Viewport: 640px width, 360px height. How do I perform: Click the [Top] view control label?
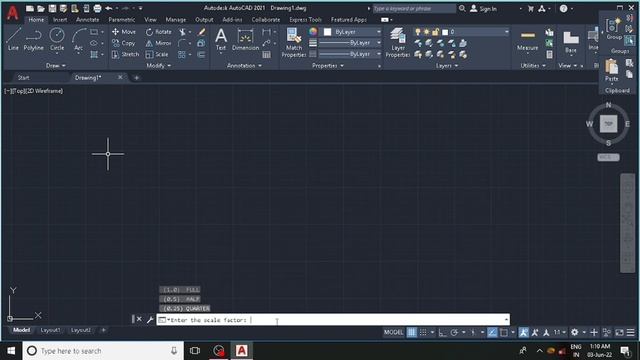(x=18, y=91)
